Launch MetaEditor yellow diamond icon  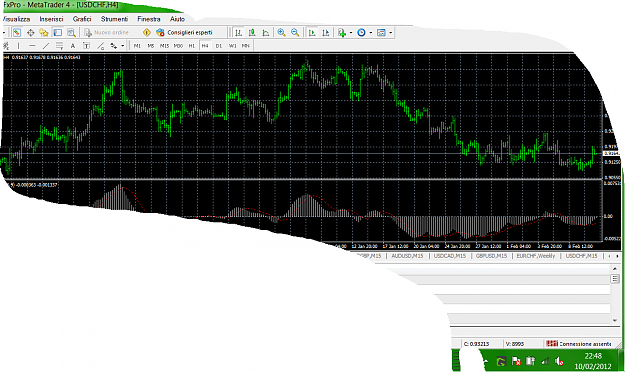pyautogui.click(x=147, y=33)
